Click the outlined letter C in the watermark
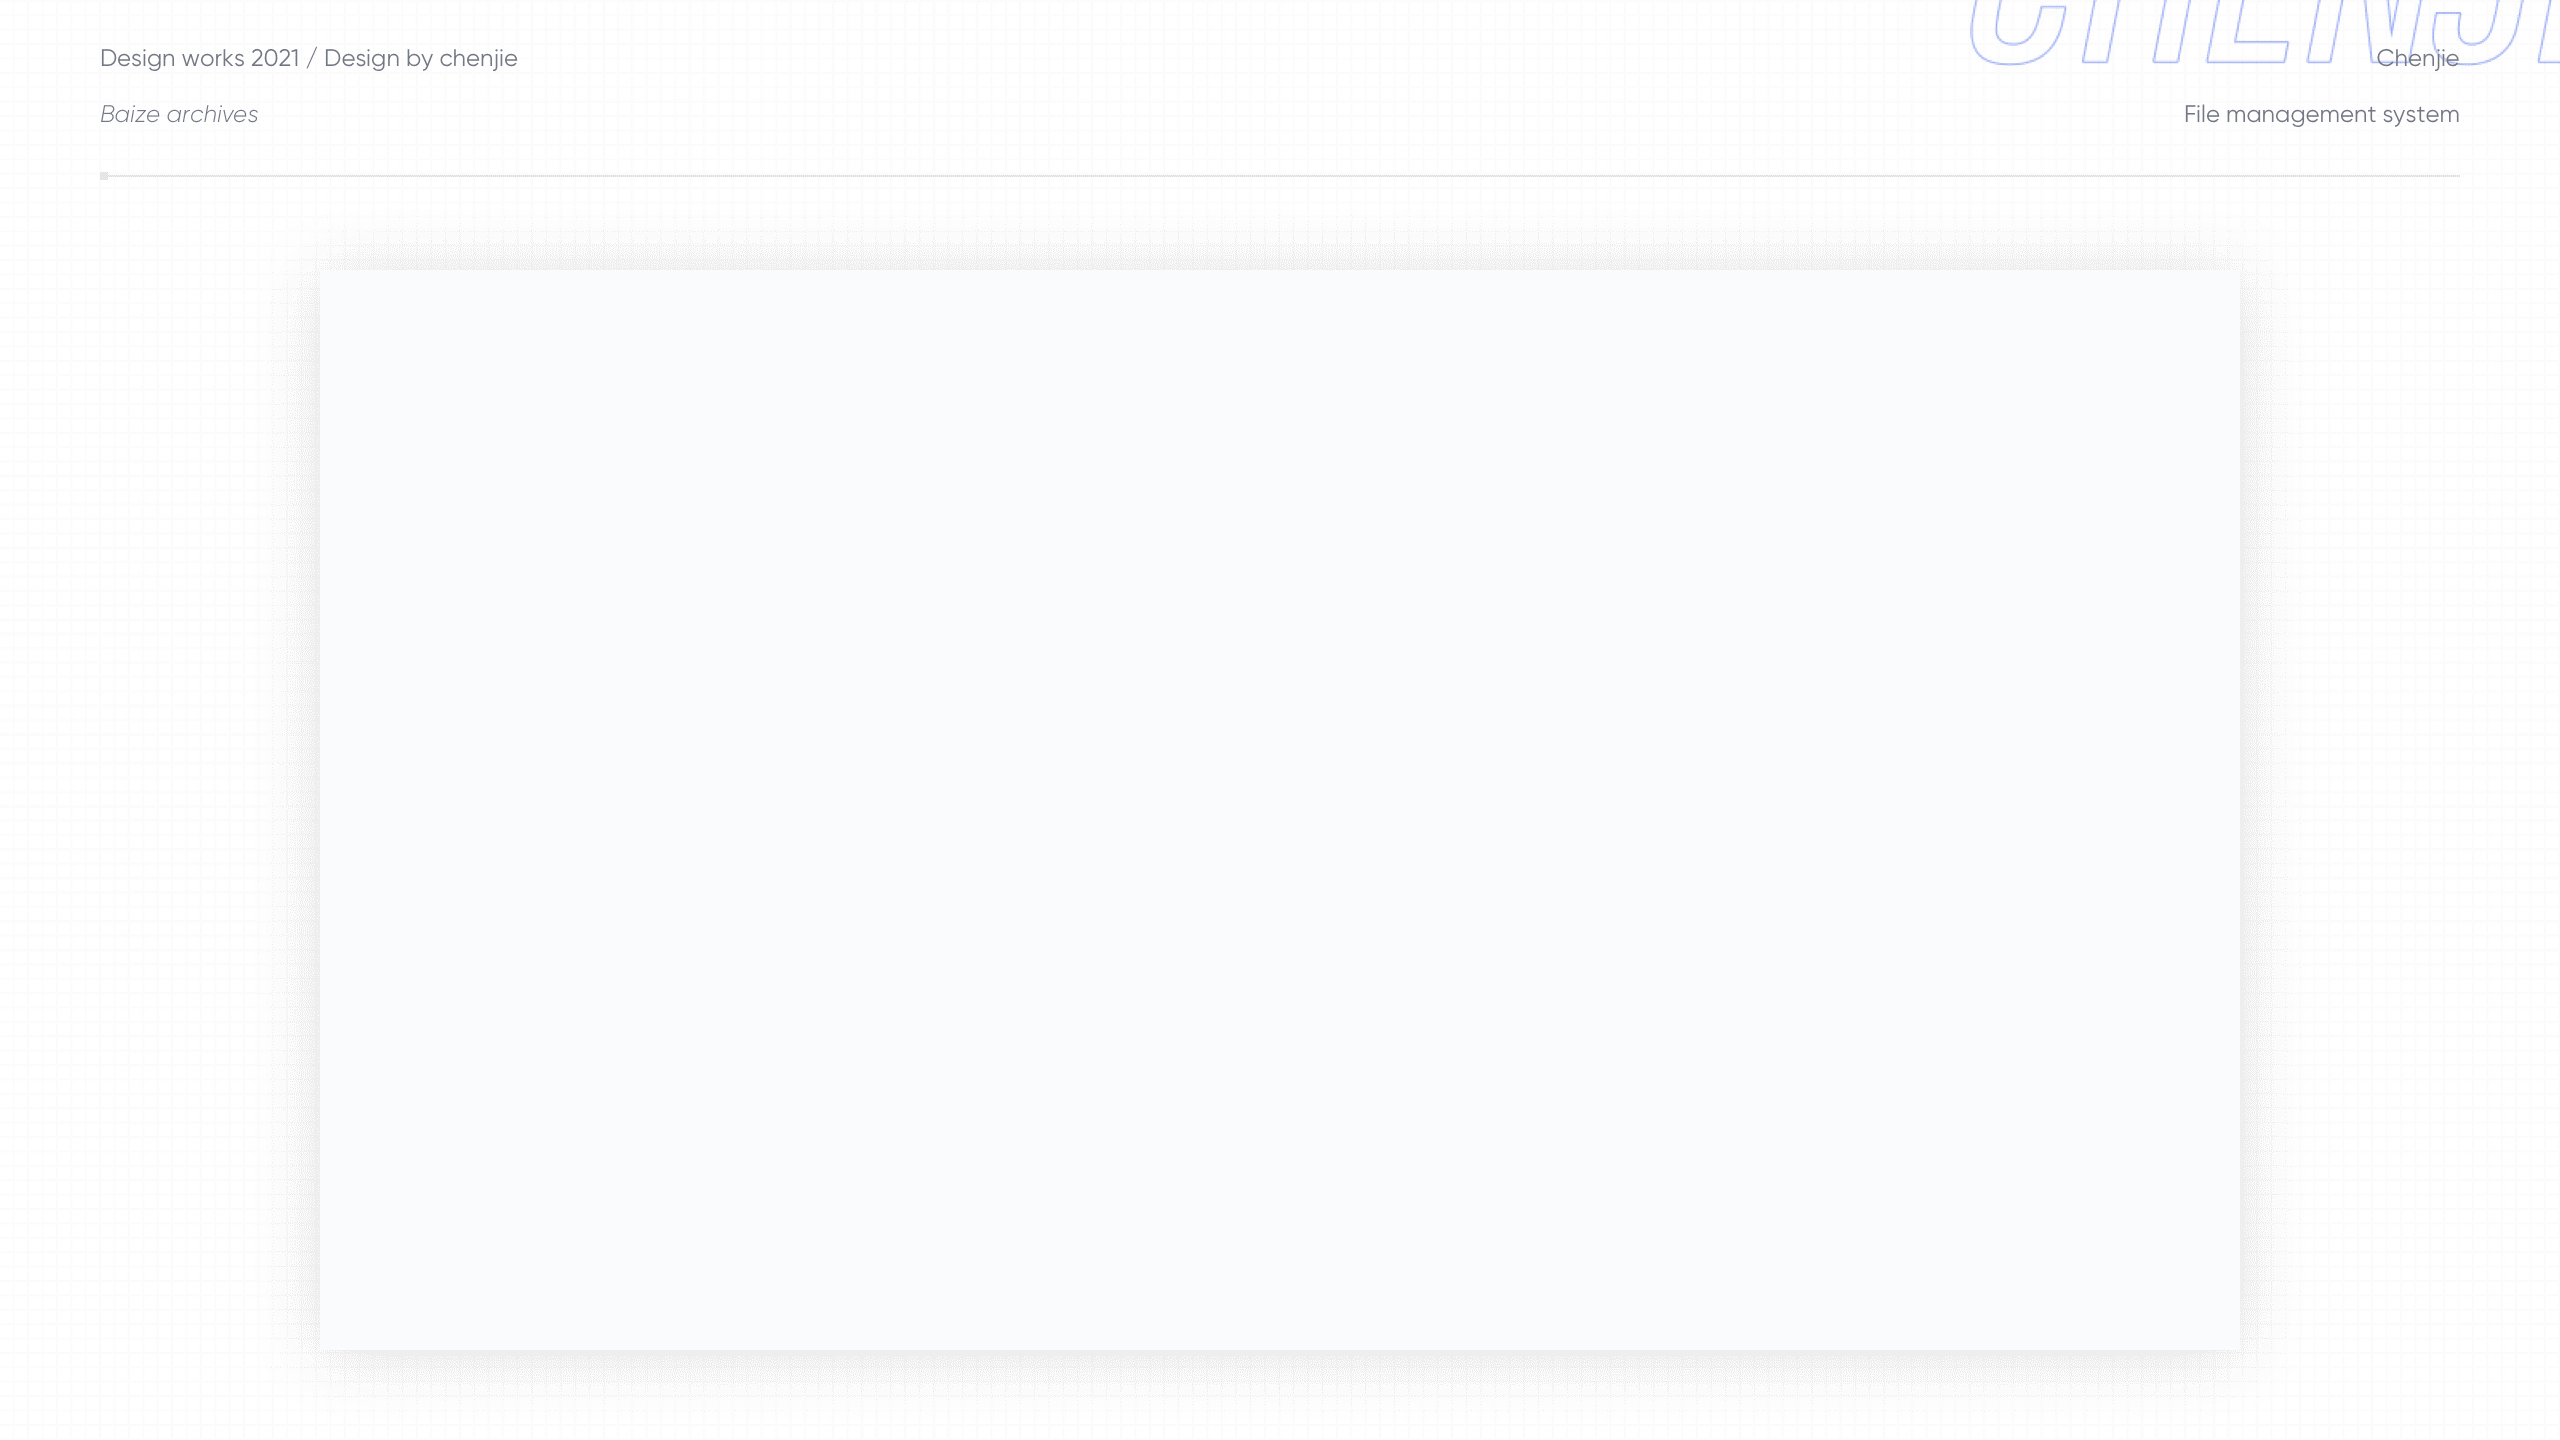 coord(2020,32)
